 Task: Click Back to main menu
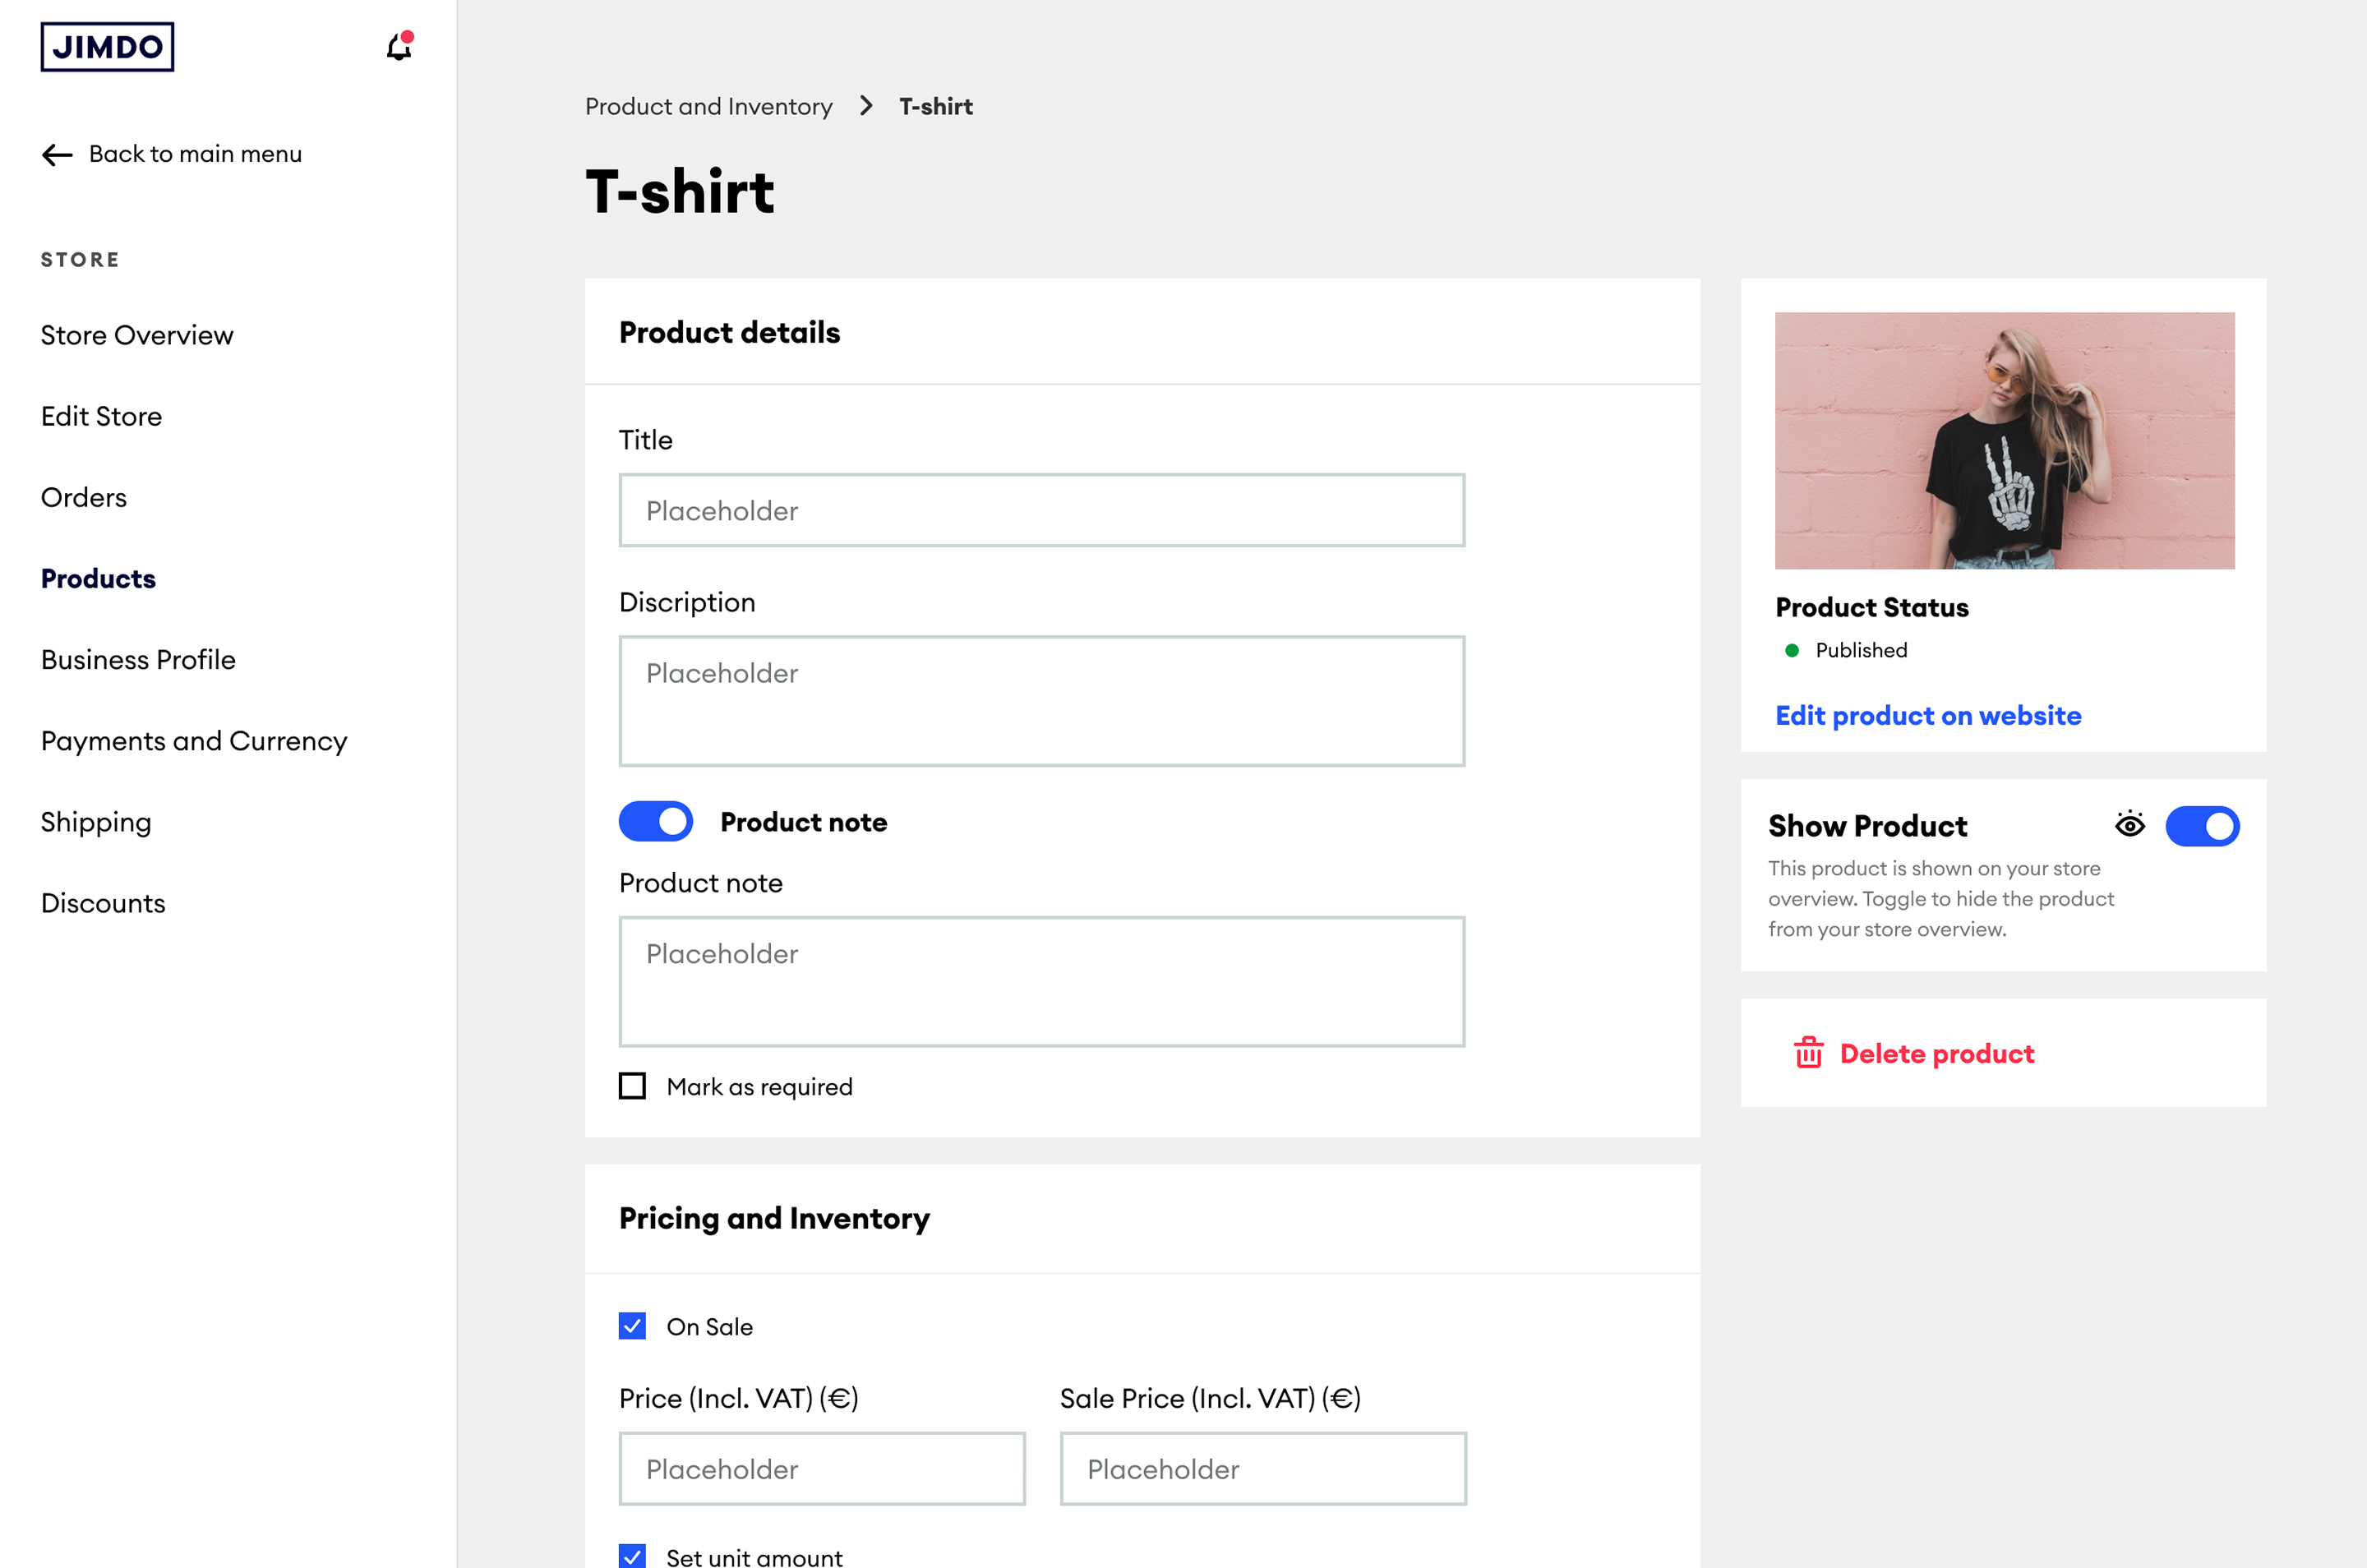[x=195, y=154]
